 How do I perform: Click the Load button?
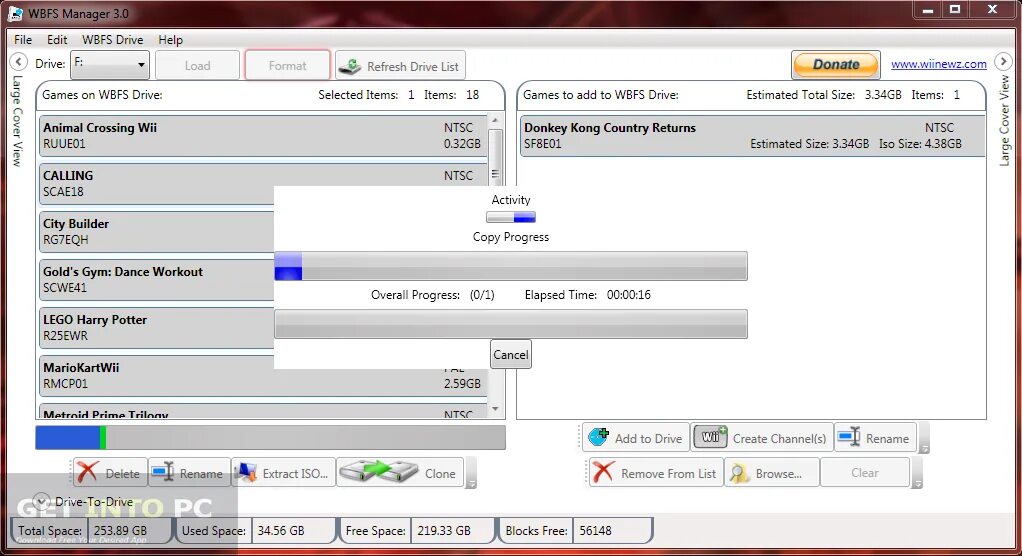[197, 65]
